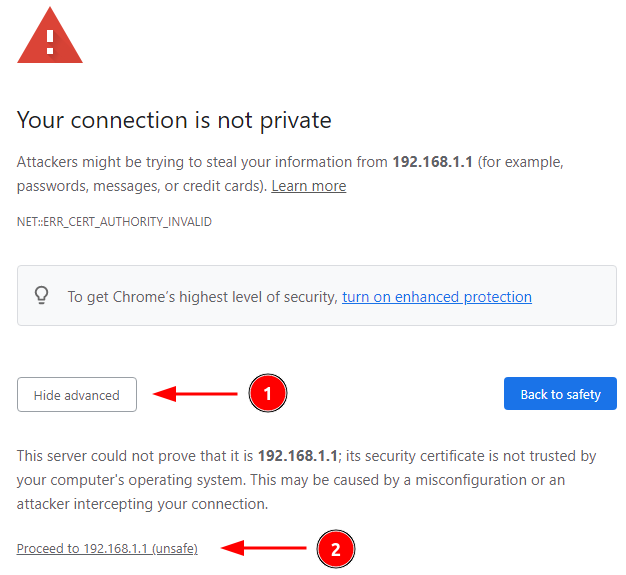626x575 pixels.
Task: Collapse details with Hide advanced
Action: (x=77, y=395)
